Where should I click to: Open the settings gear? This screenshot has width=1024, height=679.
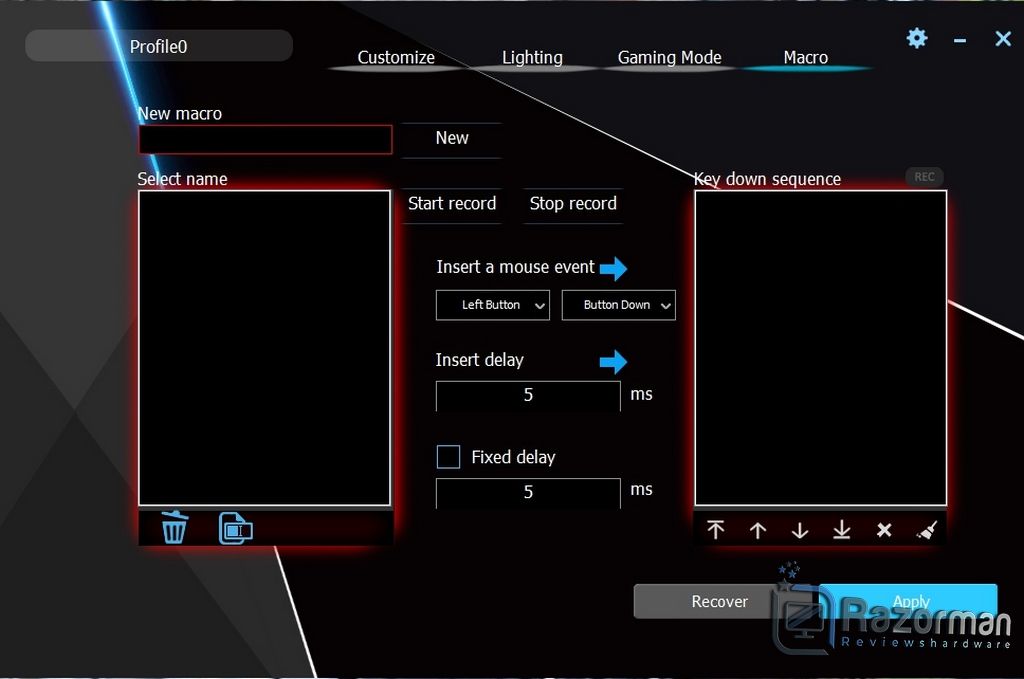click(917, 38)
